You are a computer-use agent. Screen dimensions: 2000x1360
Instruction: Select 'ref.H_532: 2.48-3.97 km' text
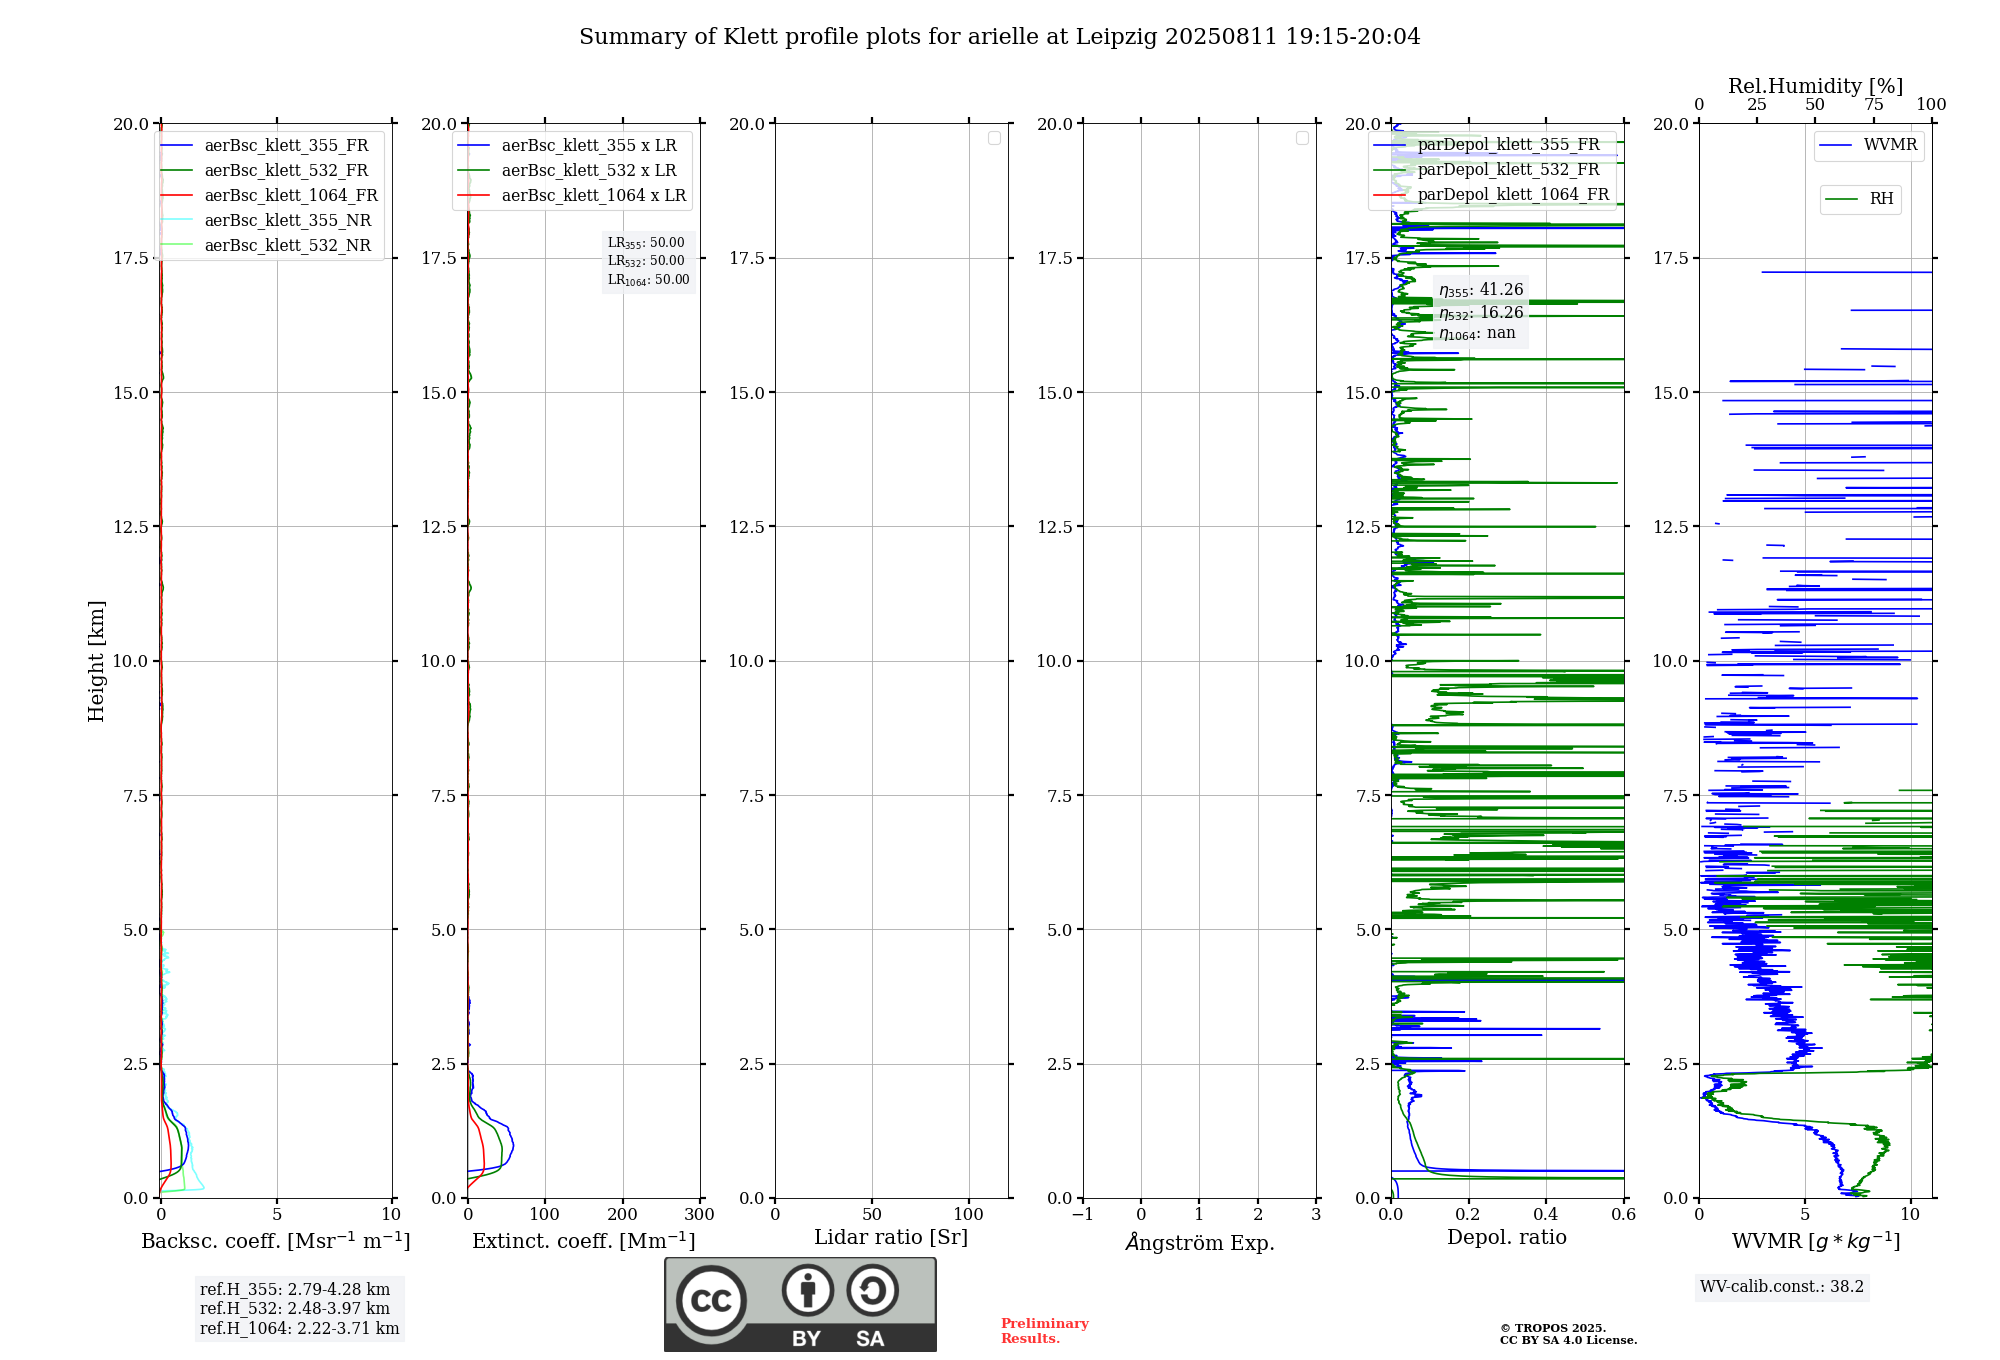tap(295, 1309)
